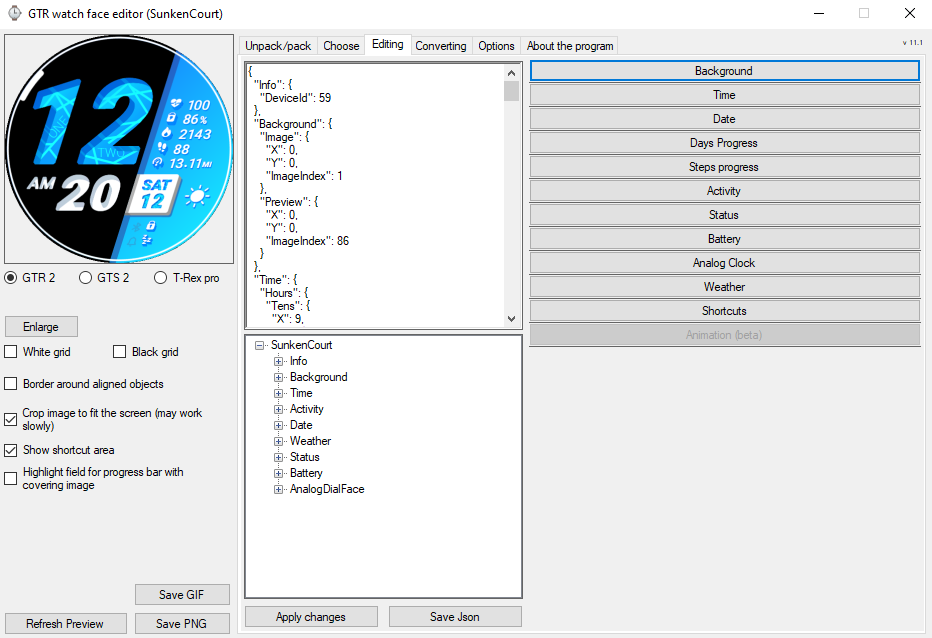Click the JSON editor scroll up arrow
Screen dimensions: 932x638
(x=511, y=73)
